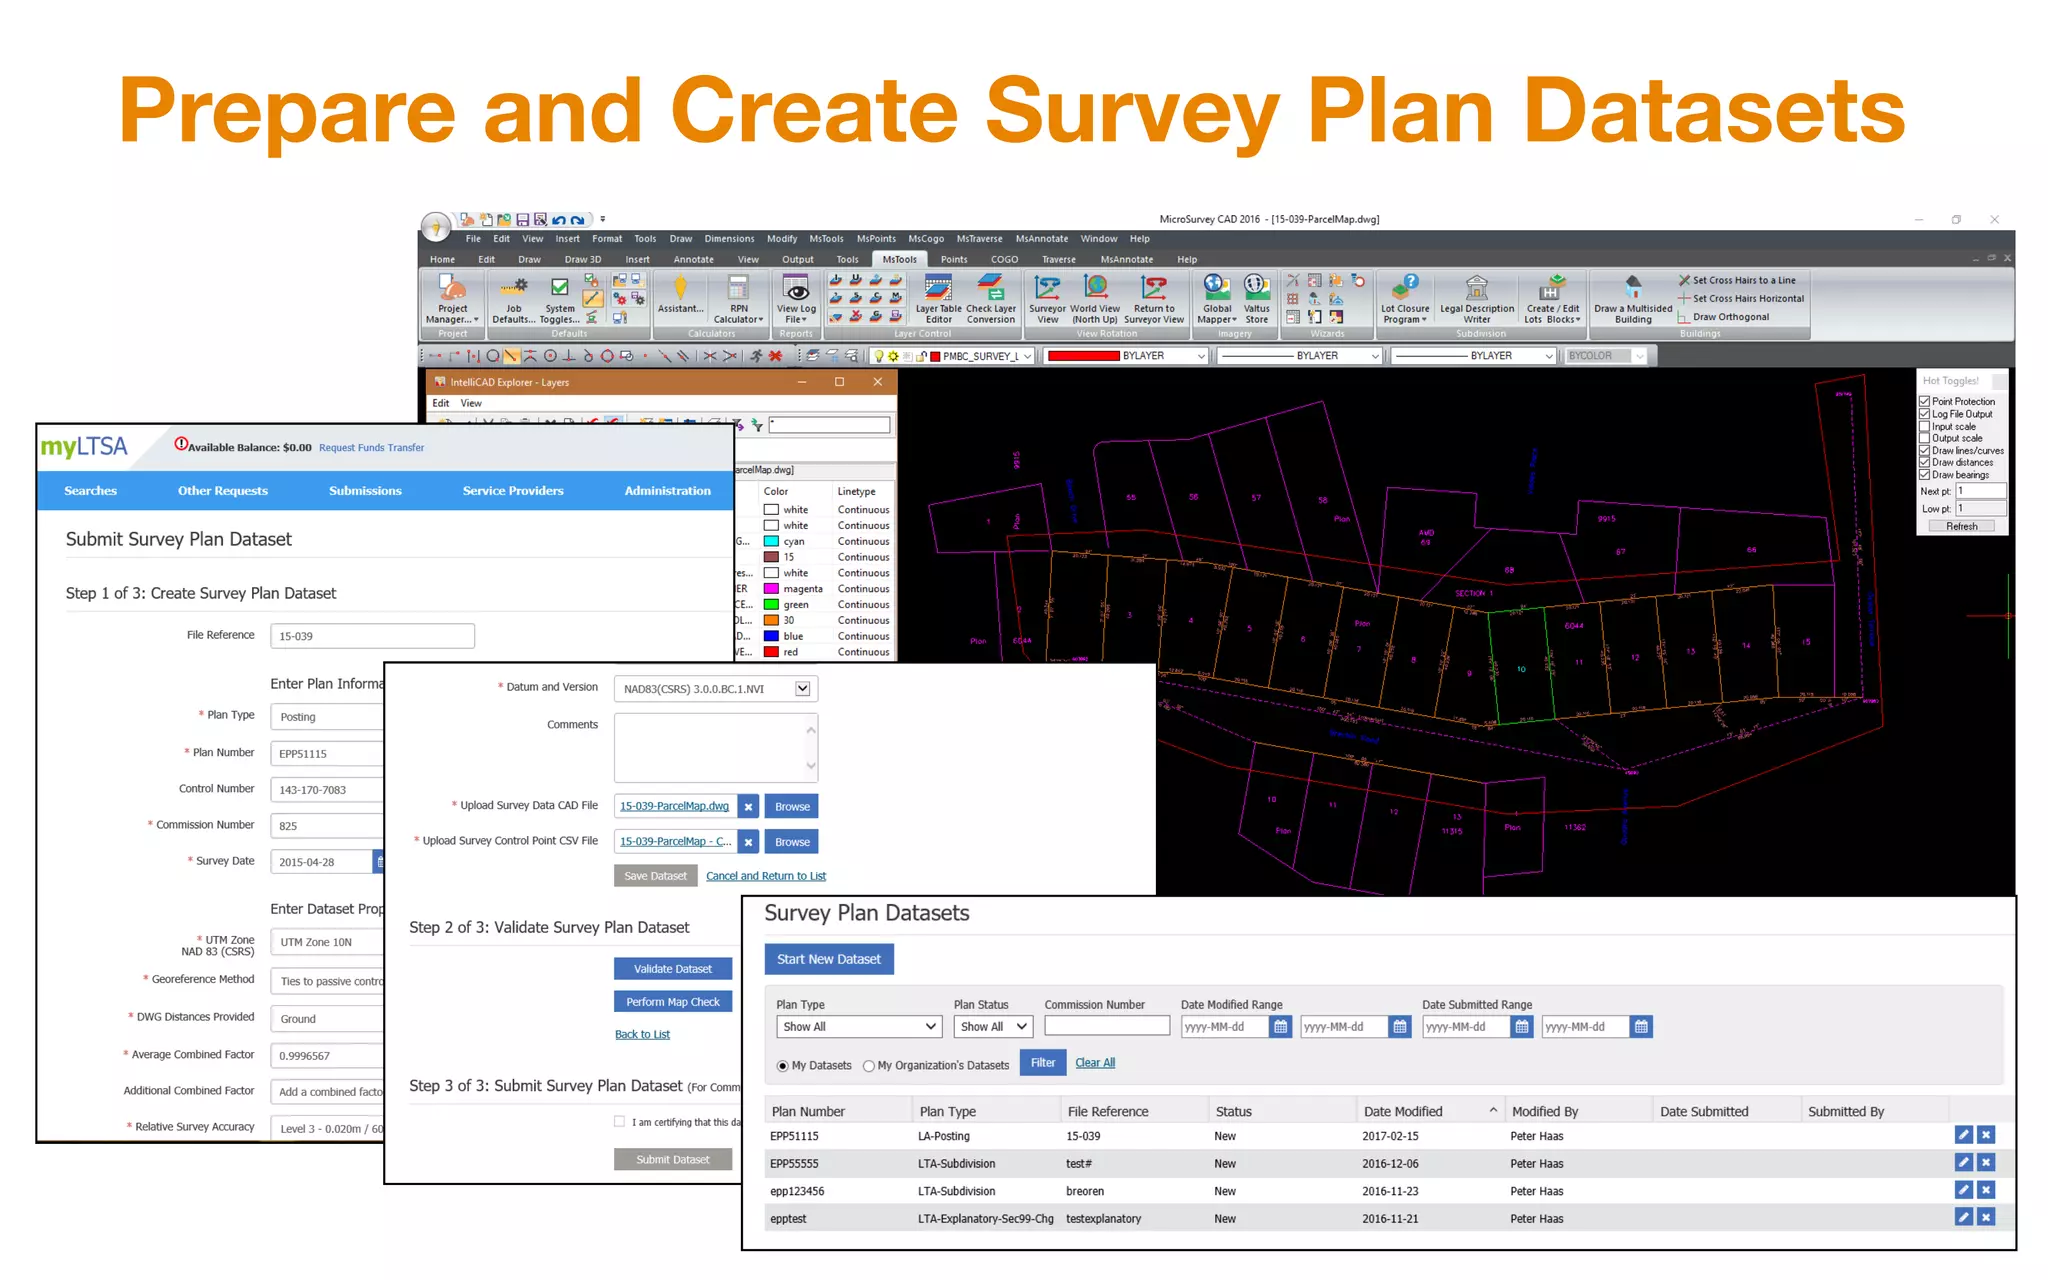Click cyan layer color swatch
This screenshot has width=2048, height=1280.
click(x=771, y=541)
